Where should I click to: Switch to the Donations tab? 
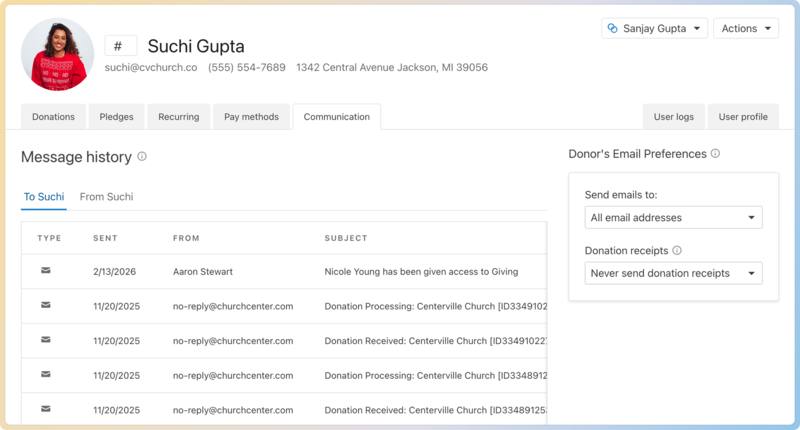pos(54,117)
